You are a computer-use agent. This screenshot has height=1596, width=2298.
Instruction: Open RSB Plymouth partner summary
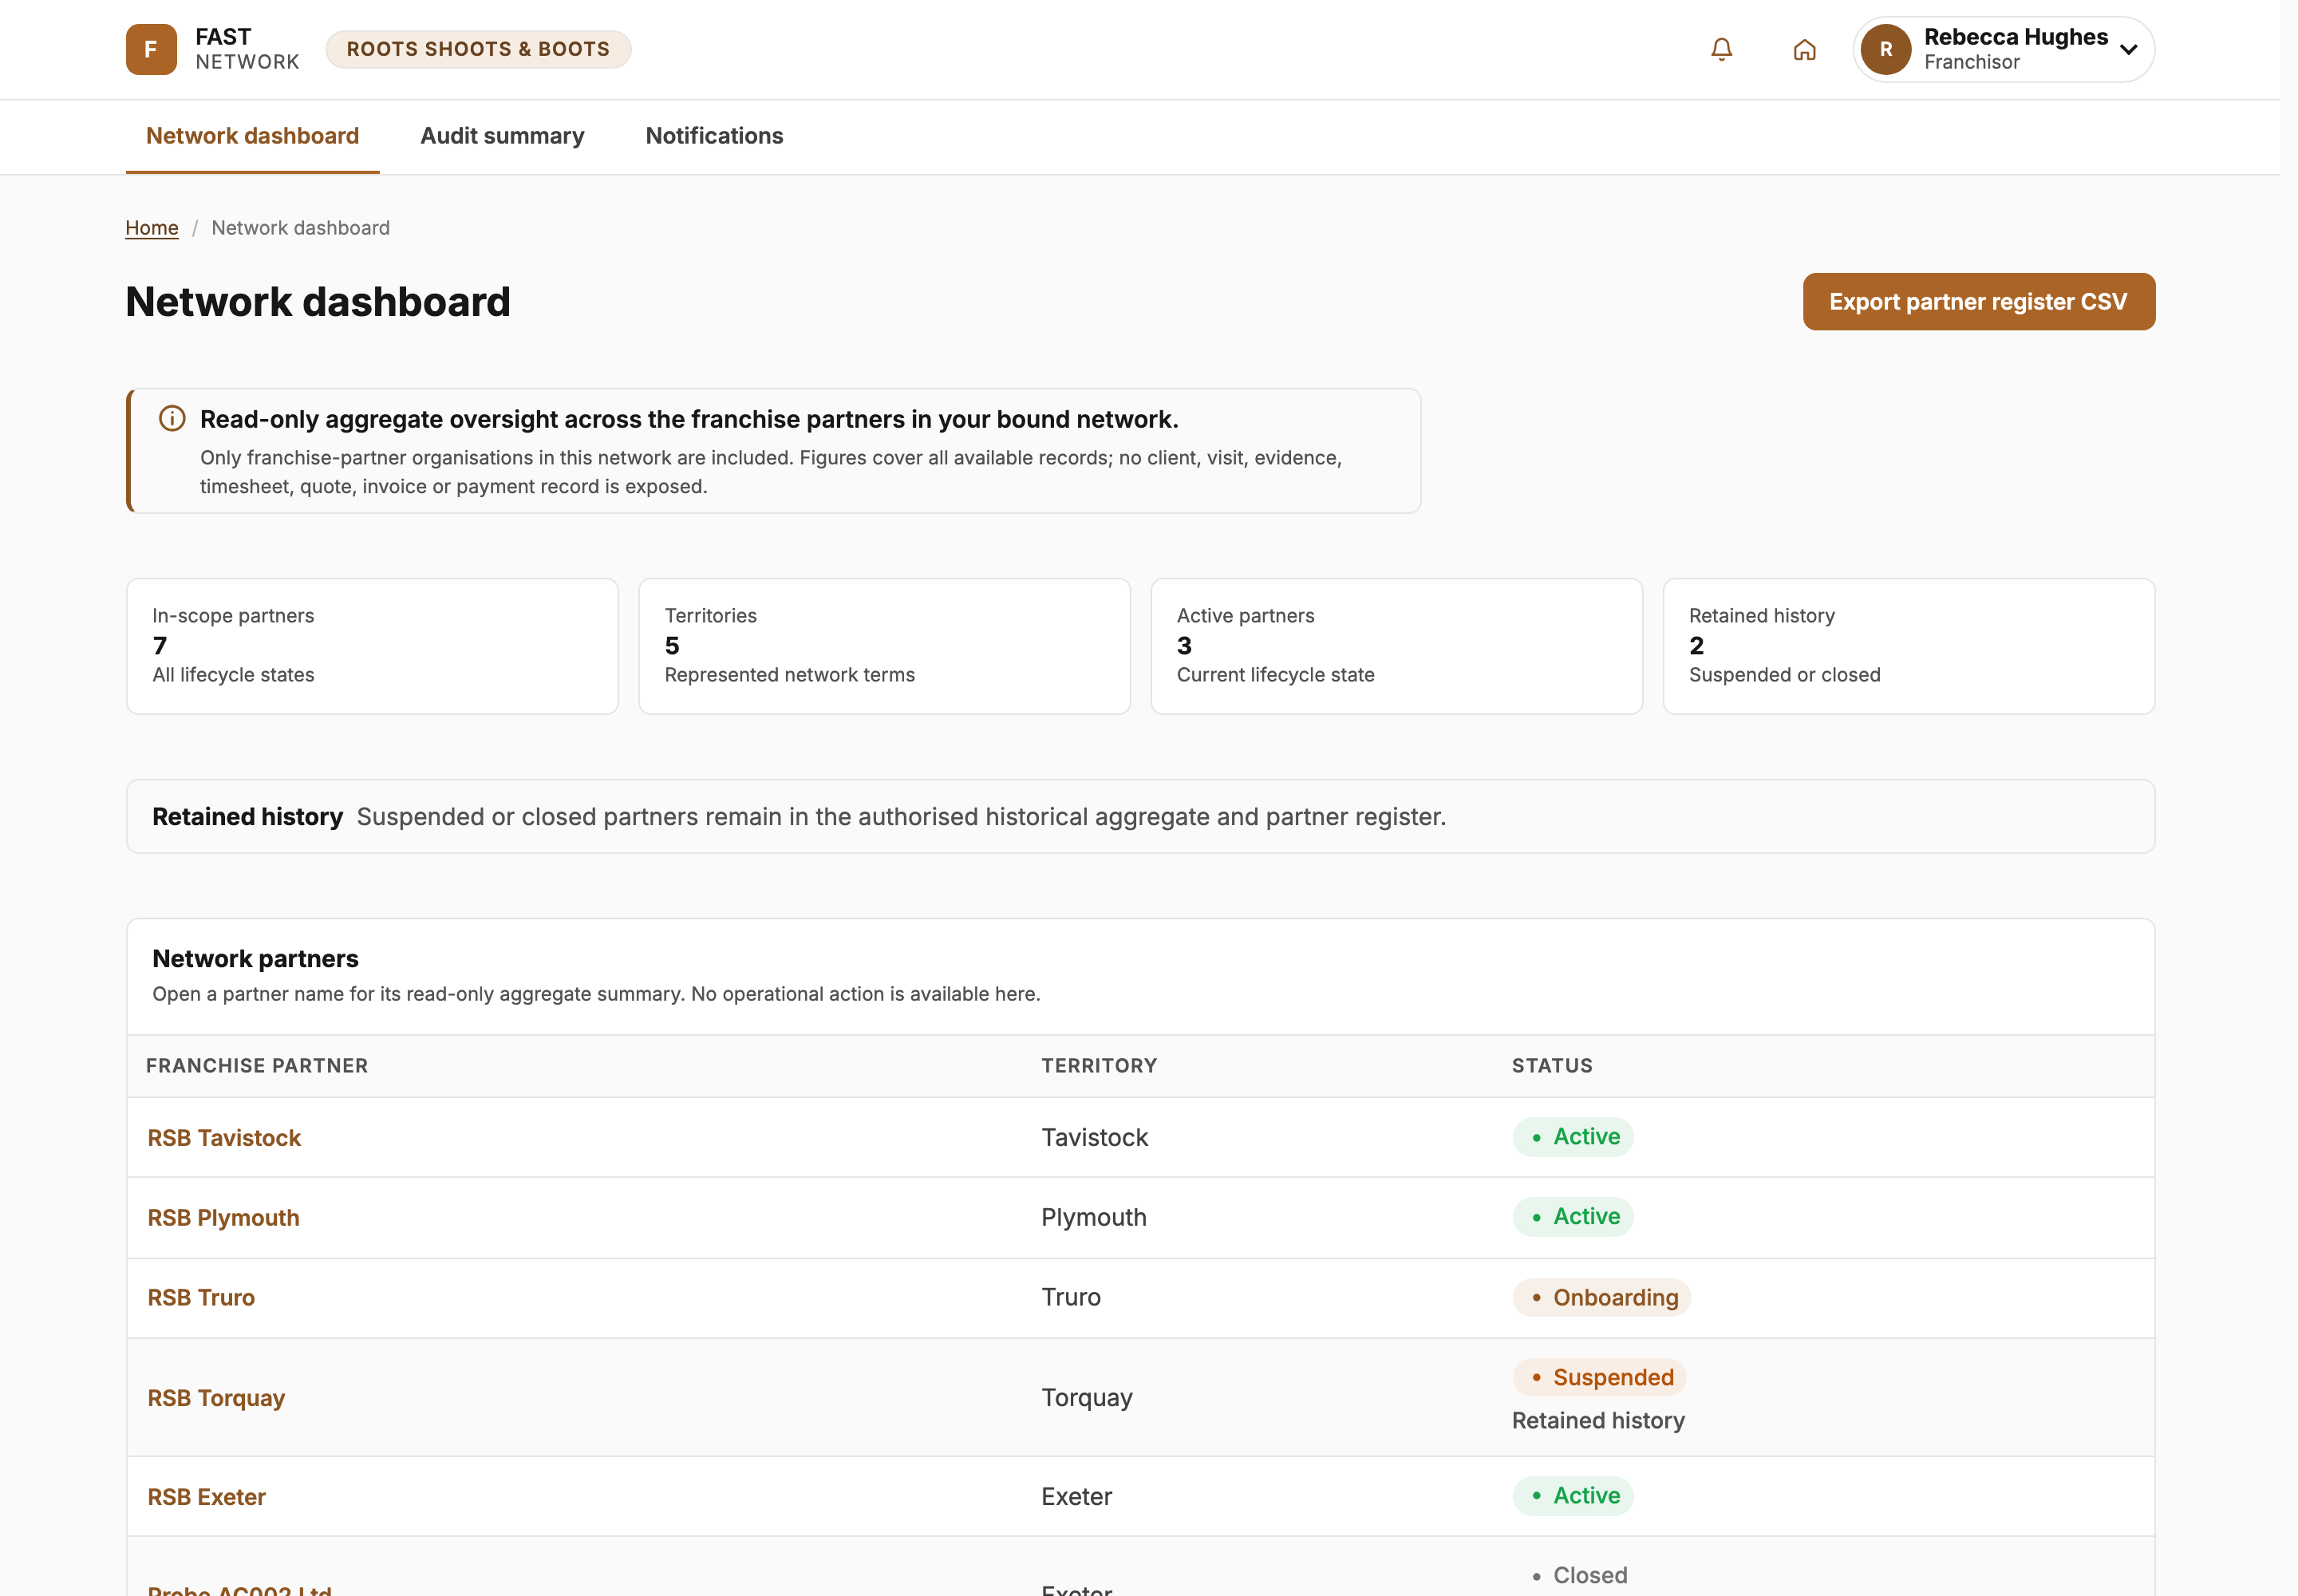[x=224, y=1217]
